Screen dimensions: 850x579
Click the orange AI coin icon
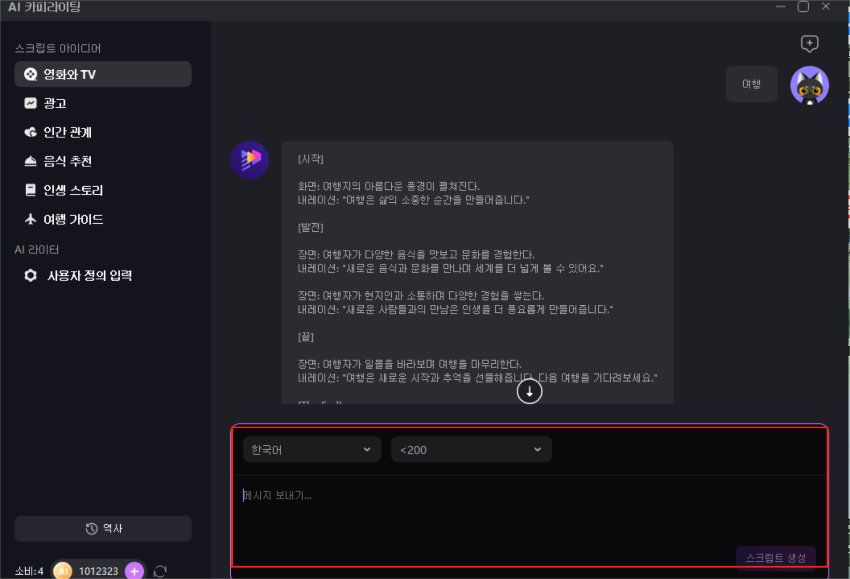[x=63, y=570]
